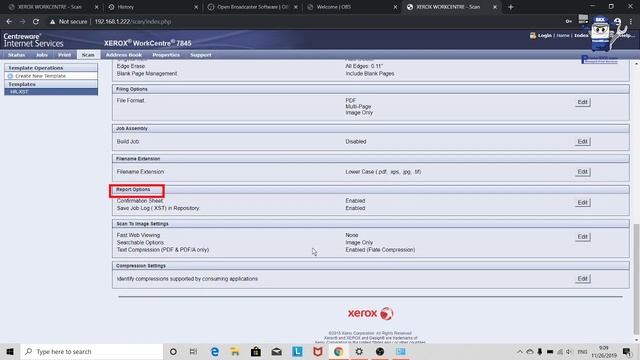Open File Explorer from taskbar
Viewport: 640px width, 360px height.
pos(235,351)
